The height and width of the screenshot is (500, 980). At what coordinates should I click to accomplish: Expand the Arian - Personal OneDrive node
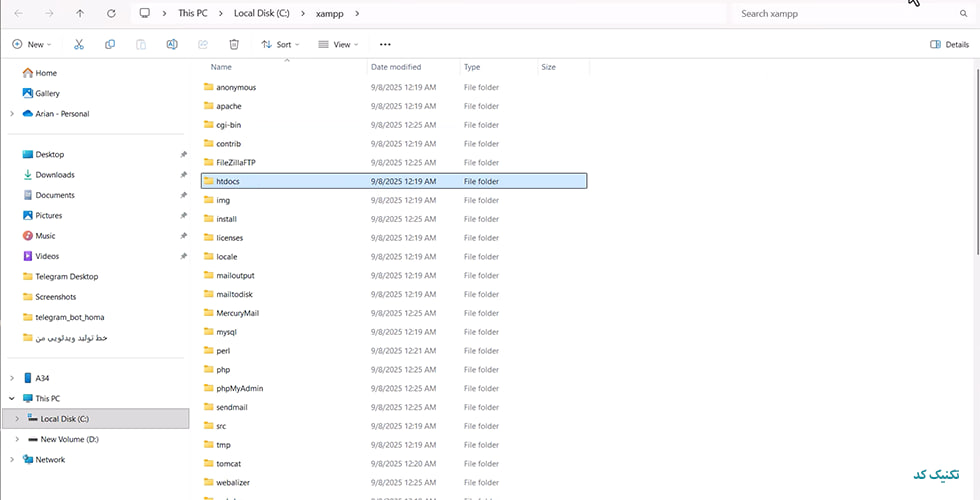point(12,114)
